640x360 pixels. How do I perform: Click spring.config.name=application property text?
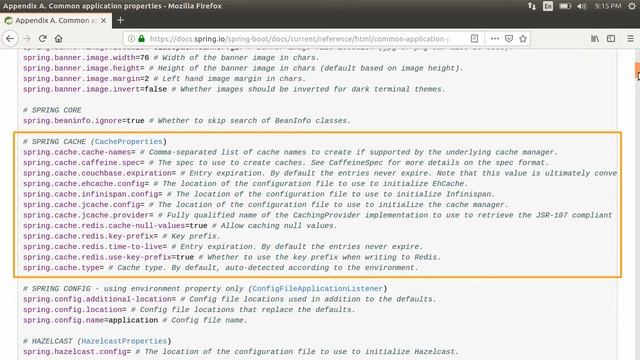pyautogui.click(x=90, y=320)
